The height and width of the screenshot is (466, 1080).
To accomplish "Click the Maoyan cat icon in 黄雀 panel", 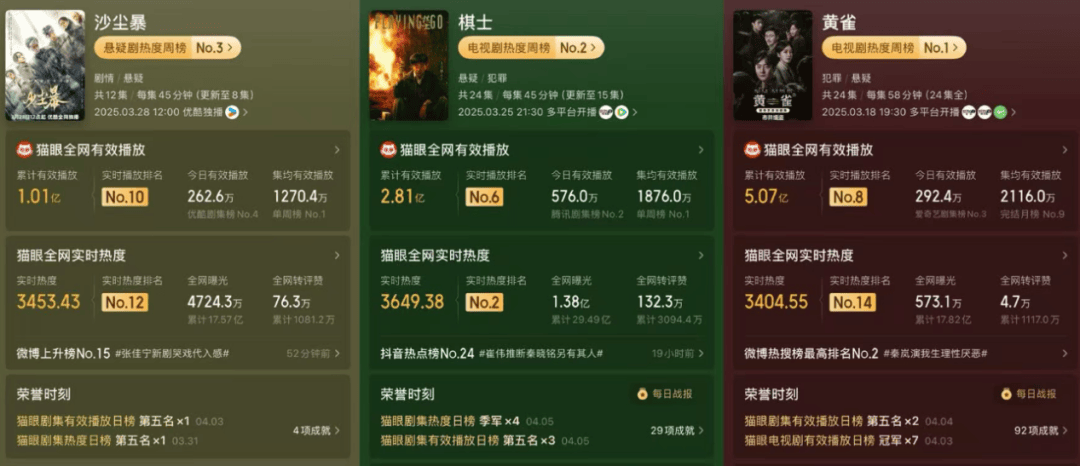I will (753, 150).
